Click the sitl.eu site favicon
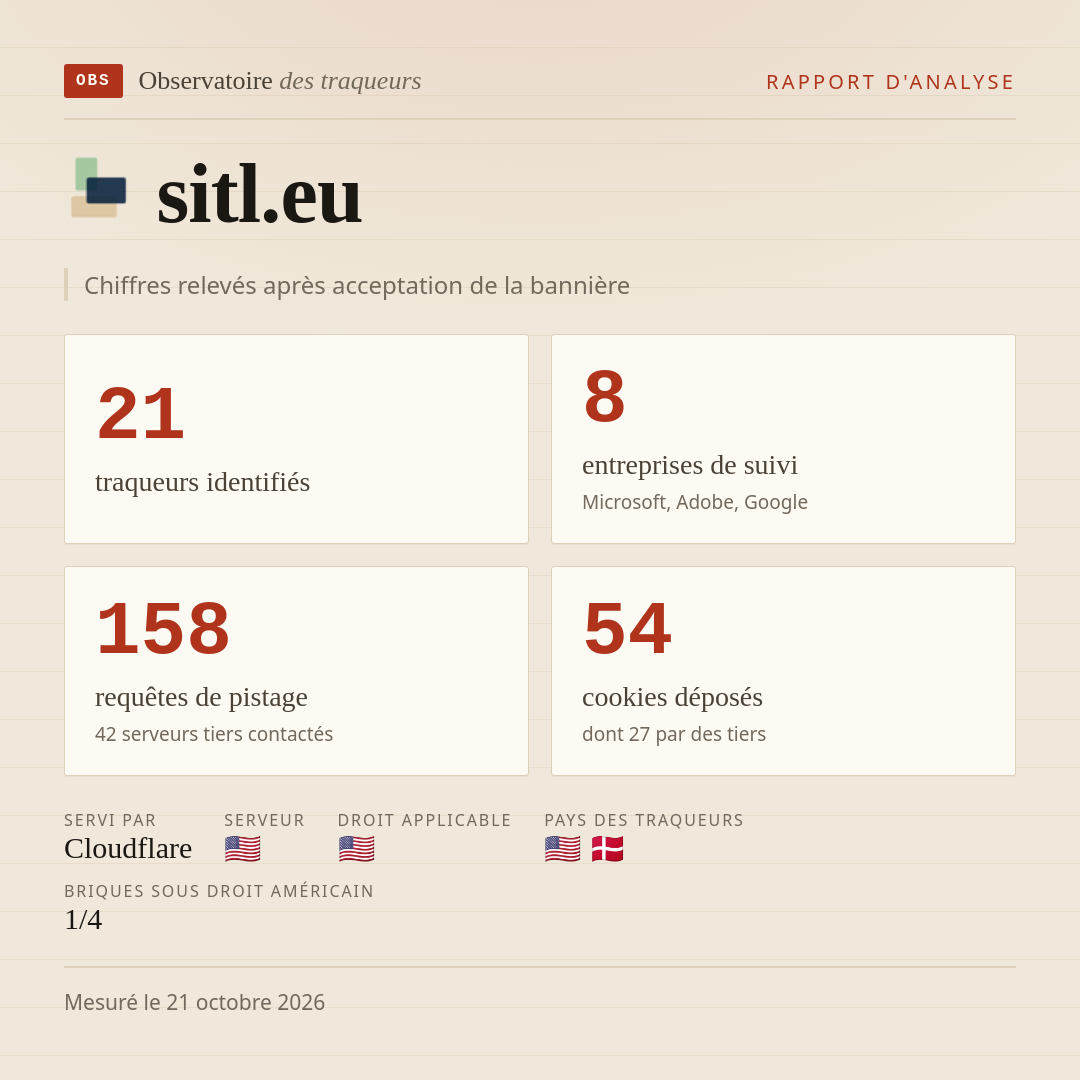 [99, 187]
